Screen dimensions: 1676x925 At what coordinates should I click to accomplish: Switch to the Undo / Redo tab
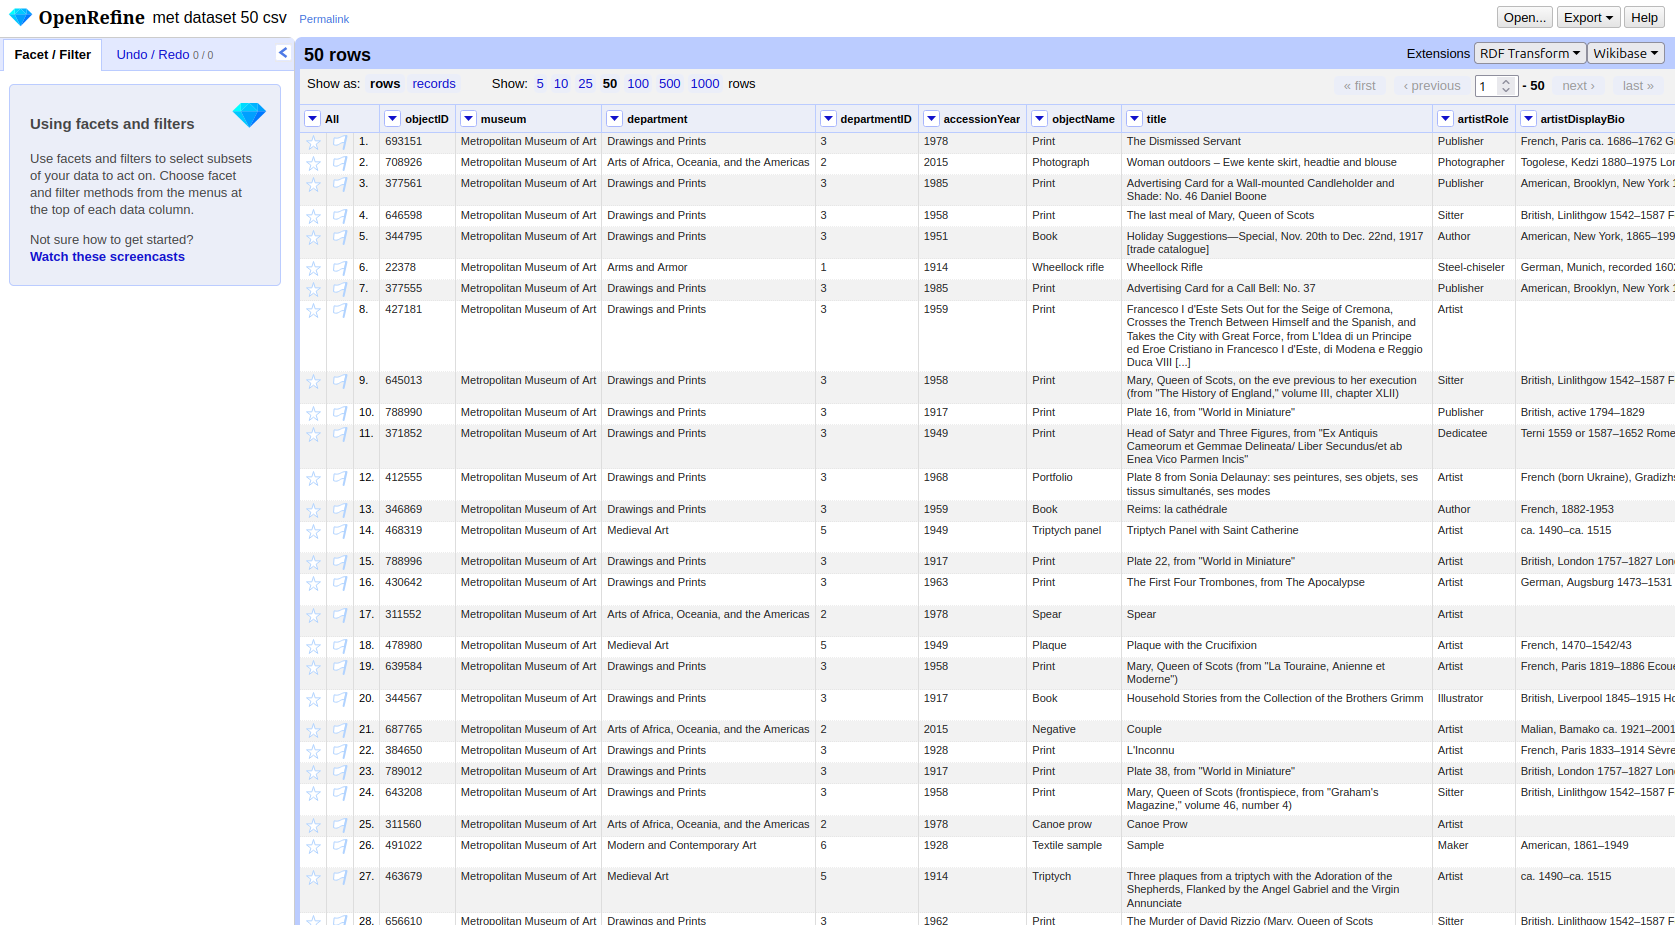pos(164,55)
